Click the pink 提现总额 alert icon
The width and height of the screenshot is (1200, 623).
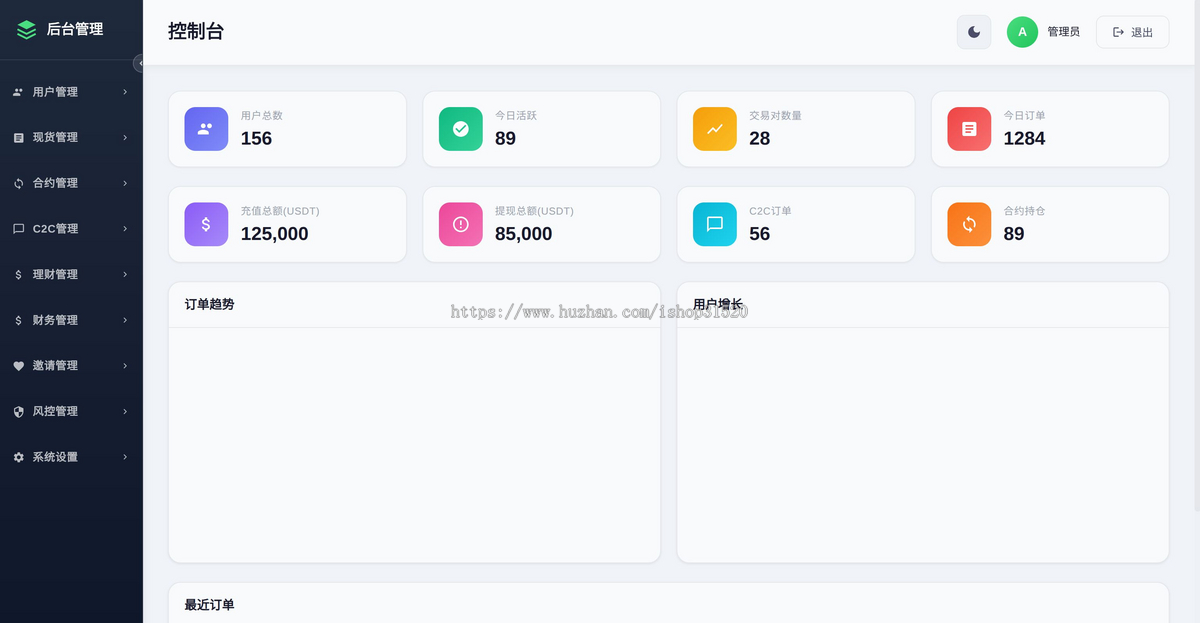460,224
